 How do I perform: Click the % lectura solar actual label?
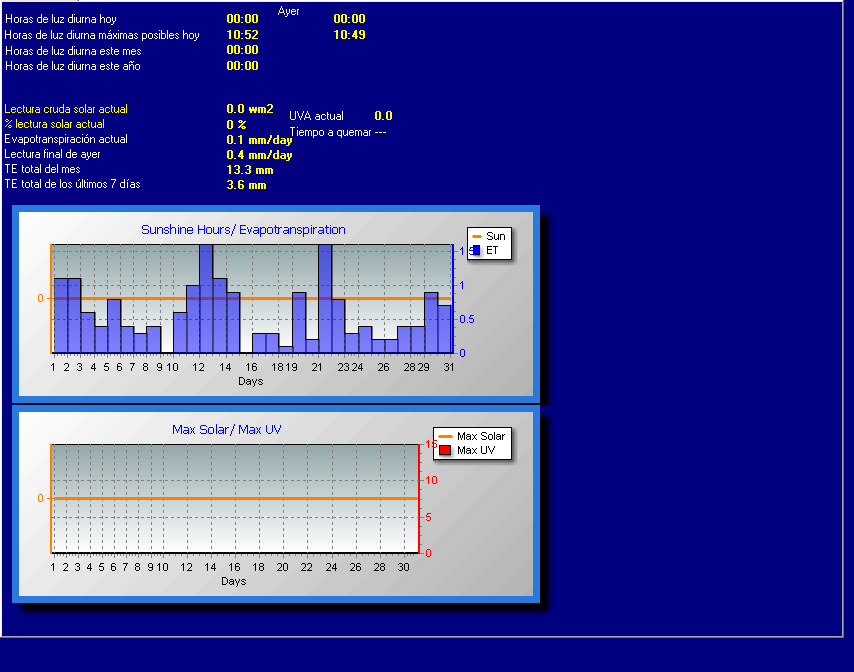coord(54,124)
